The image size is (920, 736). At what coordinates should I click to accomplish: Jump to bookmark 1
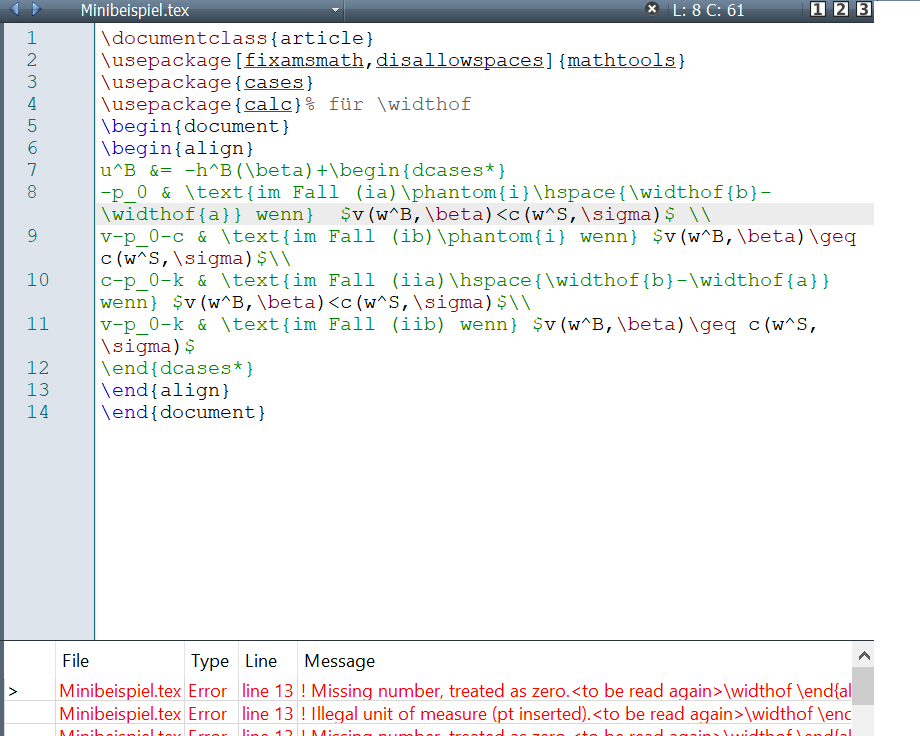pyautogui.click(x=817, y=10)
